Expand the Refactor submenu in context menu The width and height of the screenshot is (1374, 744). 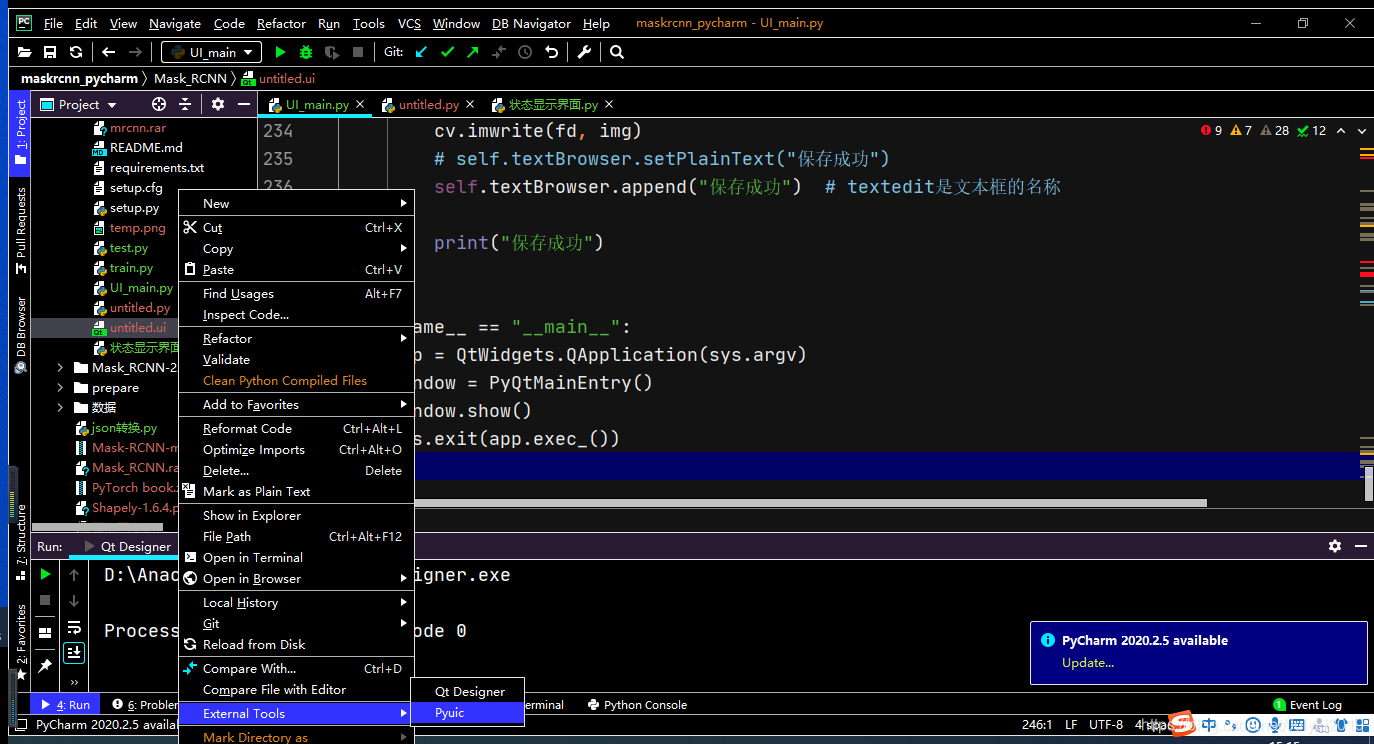[296, 339]
